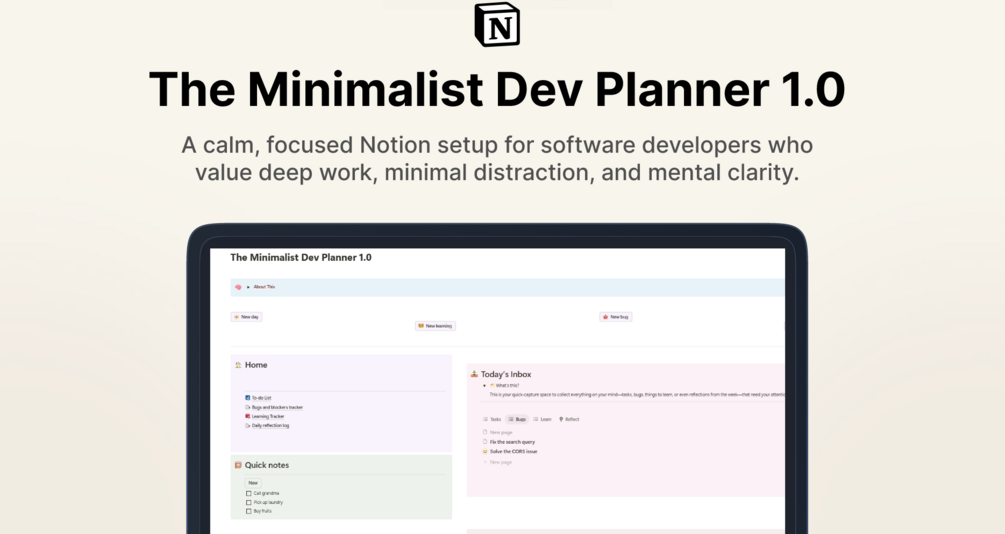Click the Quick notes heading
This screenshot has width=1005, height=534.
point(267,465)
